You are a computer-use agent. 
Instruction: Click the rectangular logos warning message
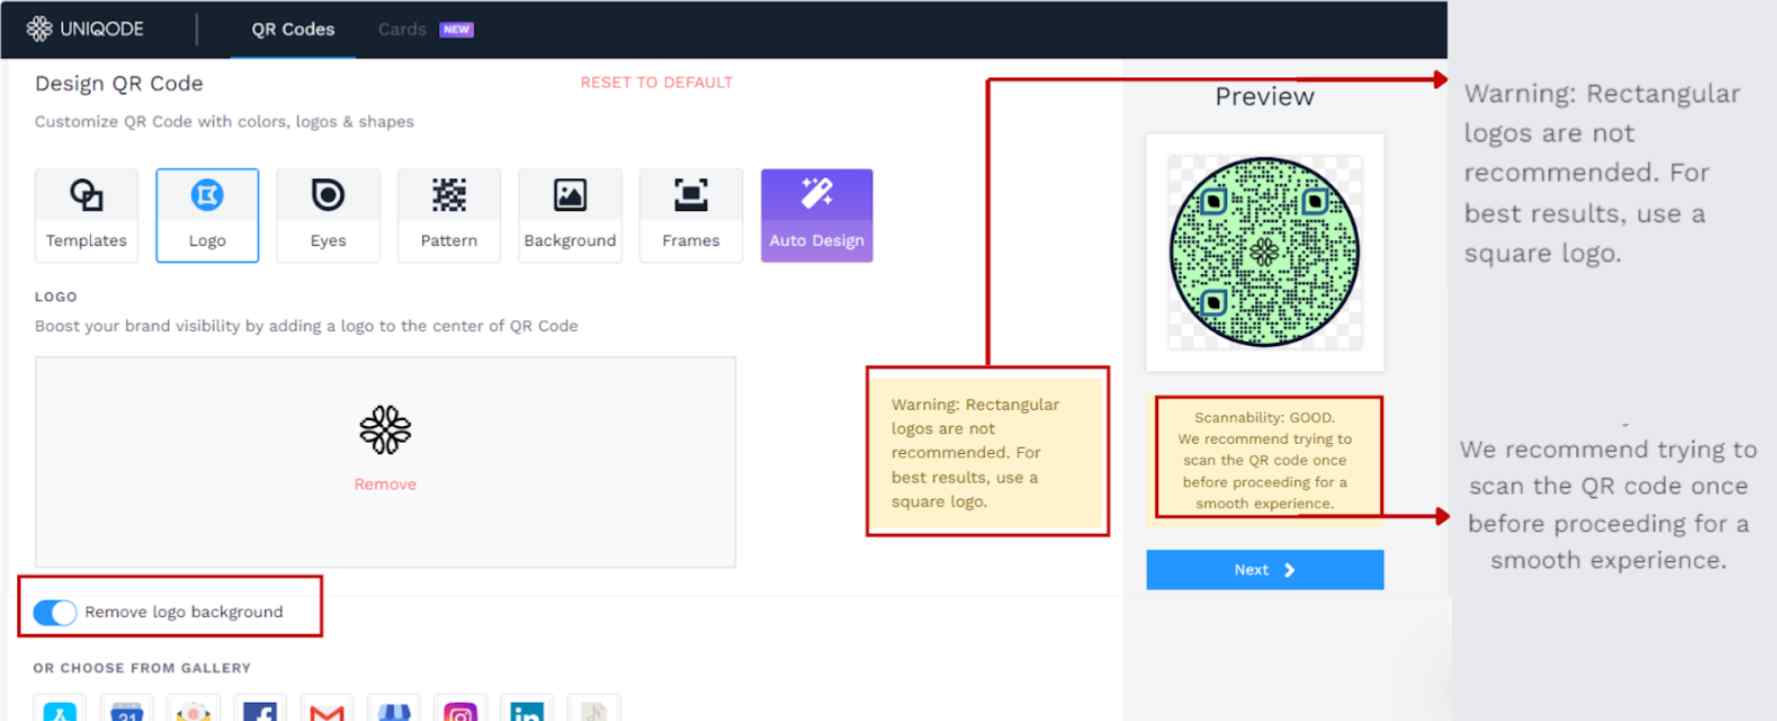click(988, 452)
